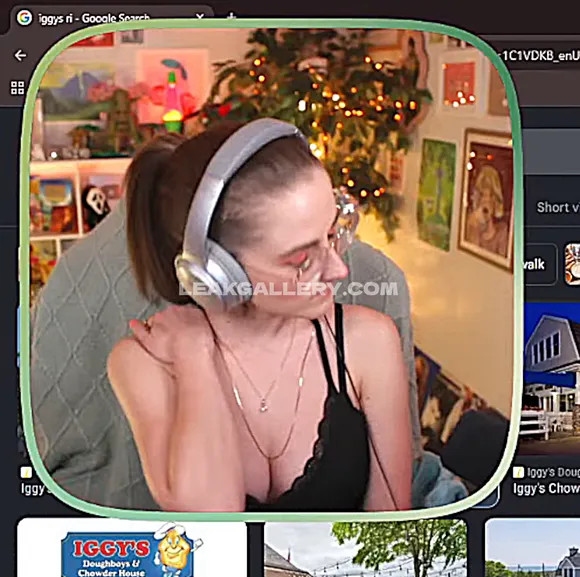
Task: Click the yellow favicon above left Iggy label
Action: point(26,472)
